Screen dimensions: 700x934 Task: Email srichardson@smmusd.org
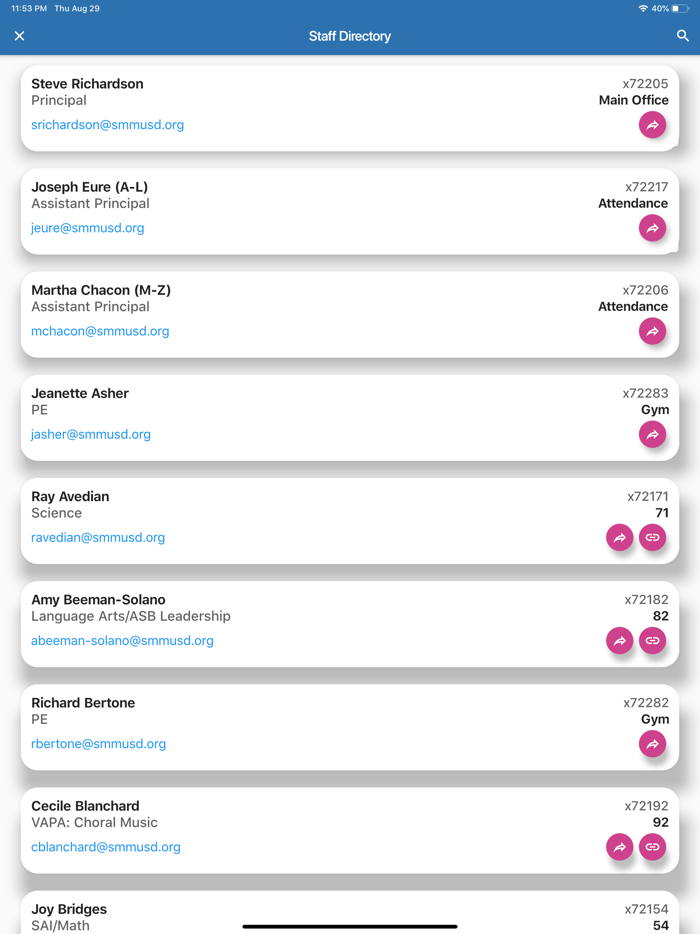[107, 125]
